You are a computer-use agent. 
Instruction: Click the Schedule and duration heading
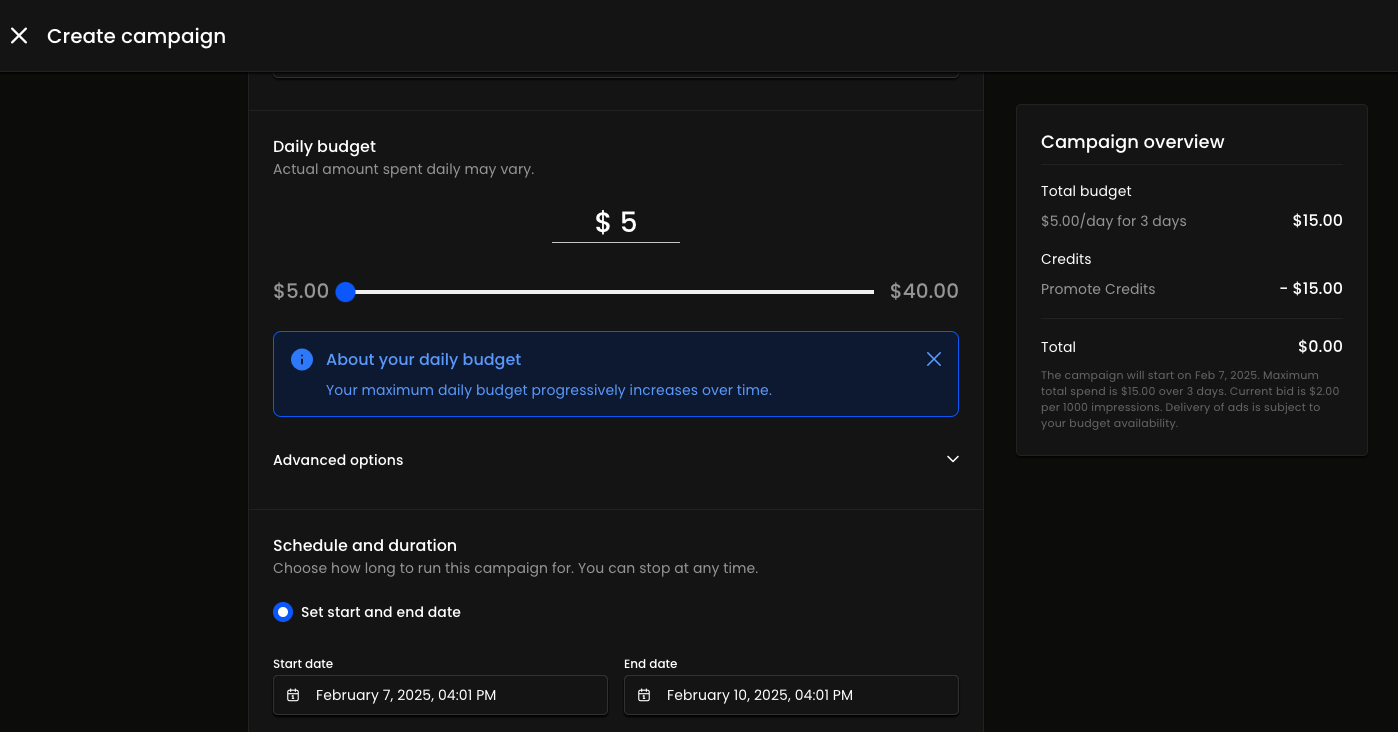click(x=364, y=545)
